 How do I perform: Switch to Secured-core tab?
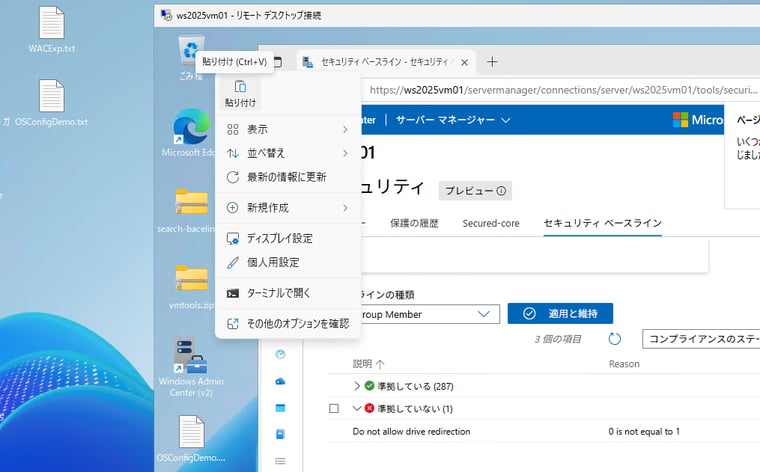[491, 223]
